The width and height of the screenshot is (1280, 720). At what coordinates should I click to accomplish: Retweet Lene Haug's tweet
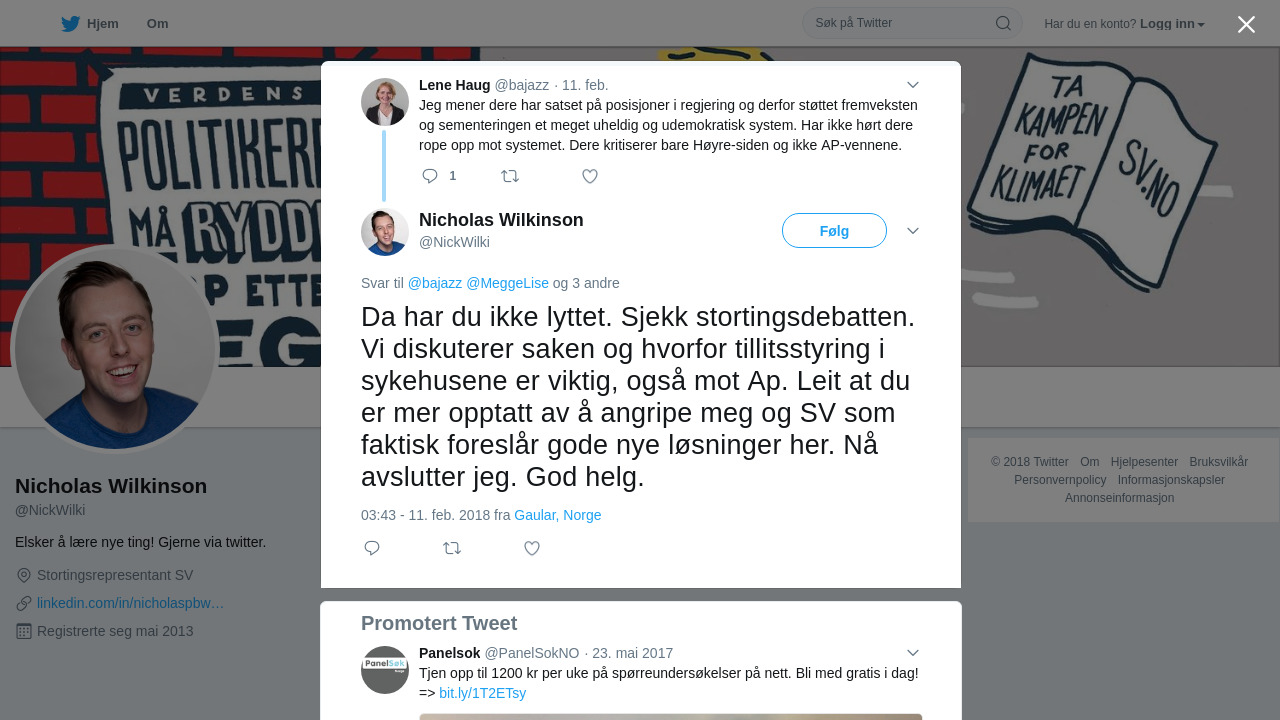(510, 176)
